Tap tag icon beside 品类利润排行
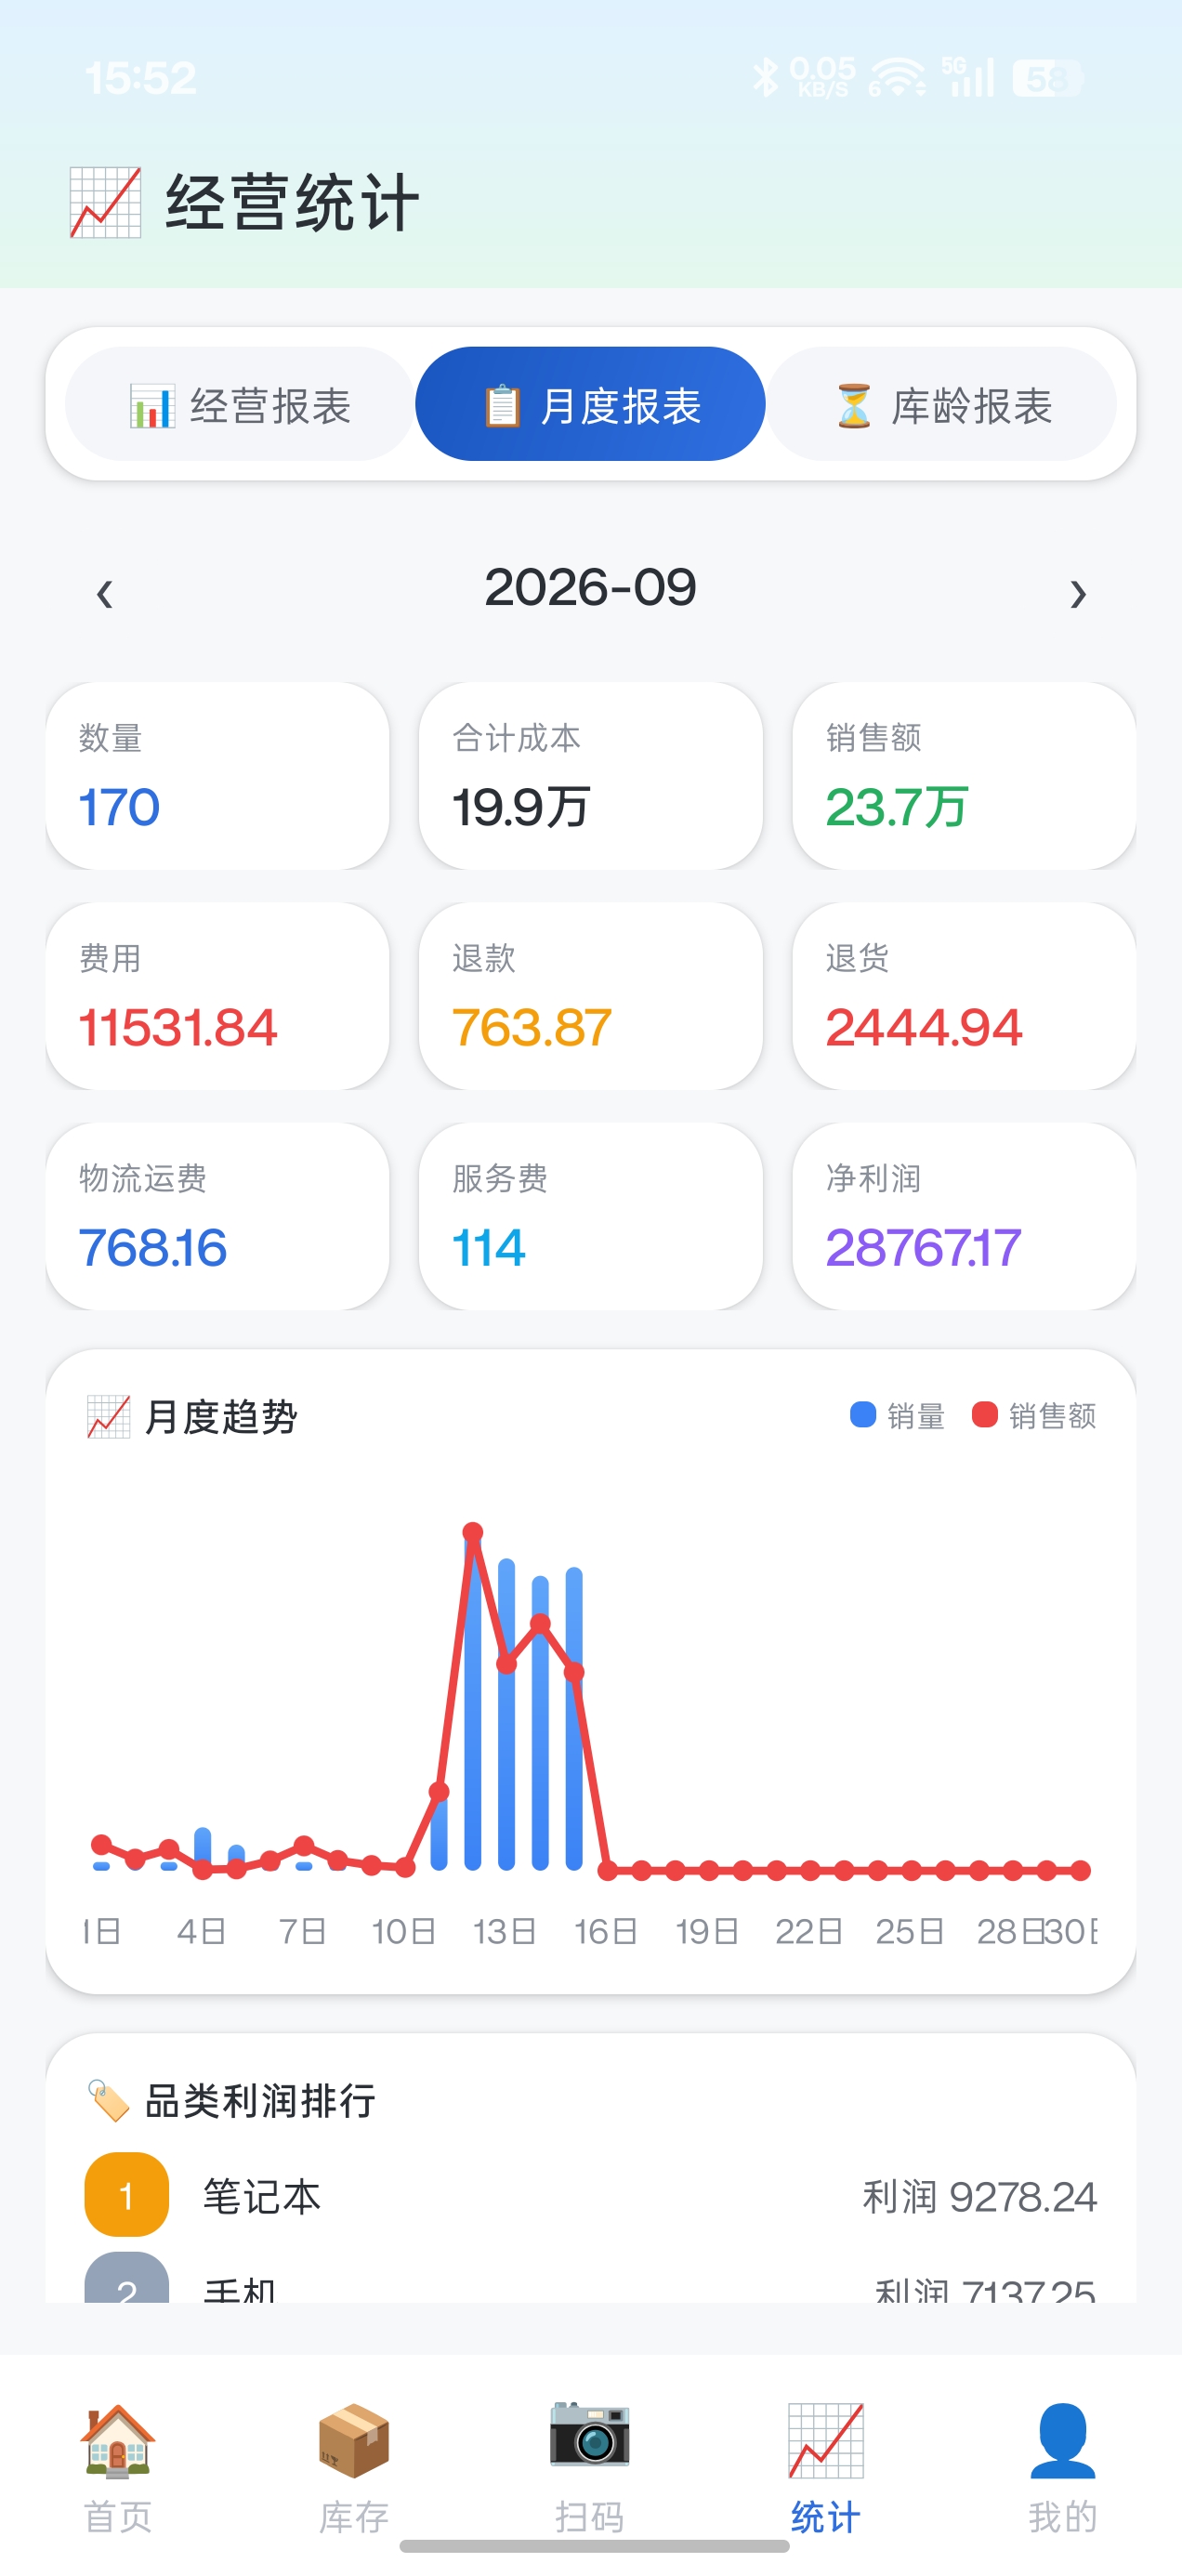1182x2576 pixels. pyautogui.click(x=108, y=2100)
